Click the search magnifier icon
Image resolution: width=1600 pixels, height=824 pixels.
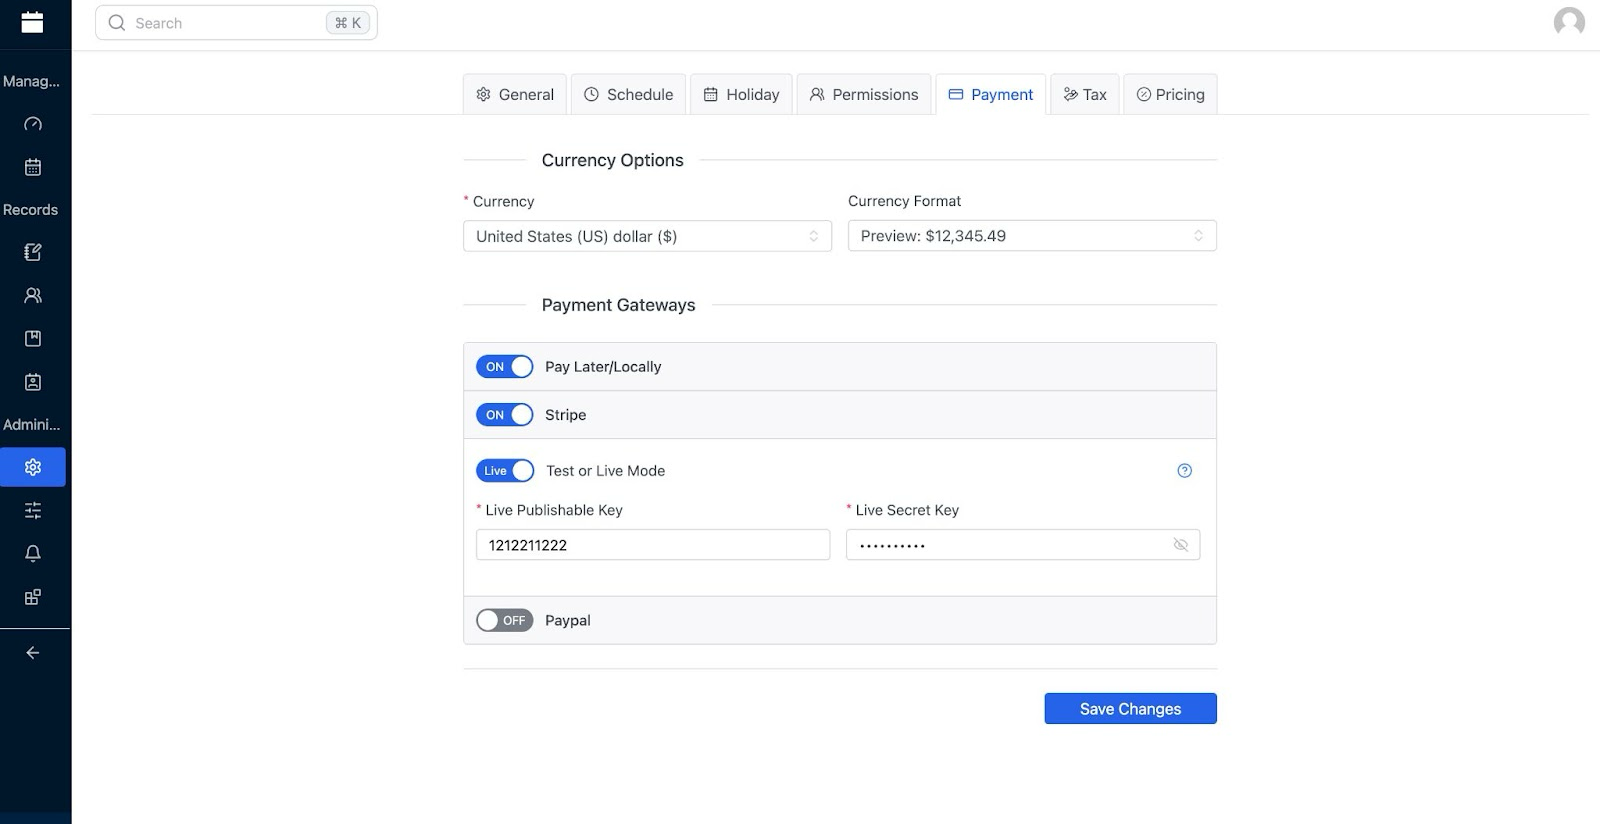pyautogui.click(x=117, y=23)
